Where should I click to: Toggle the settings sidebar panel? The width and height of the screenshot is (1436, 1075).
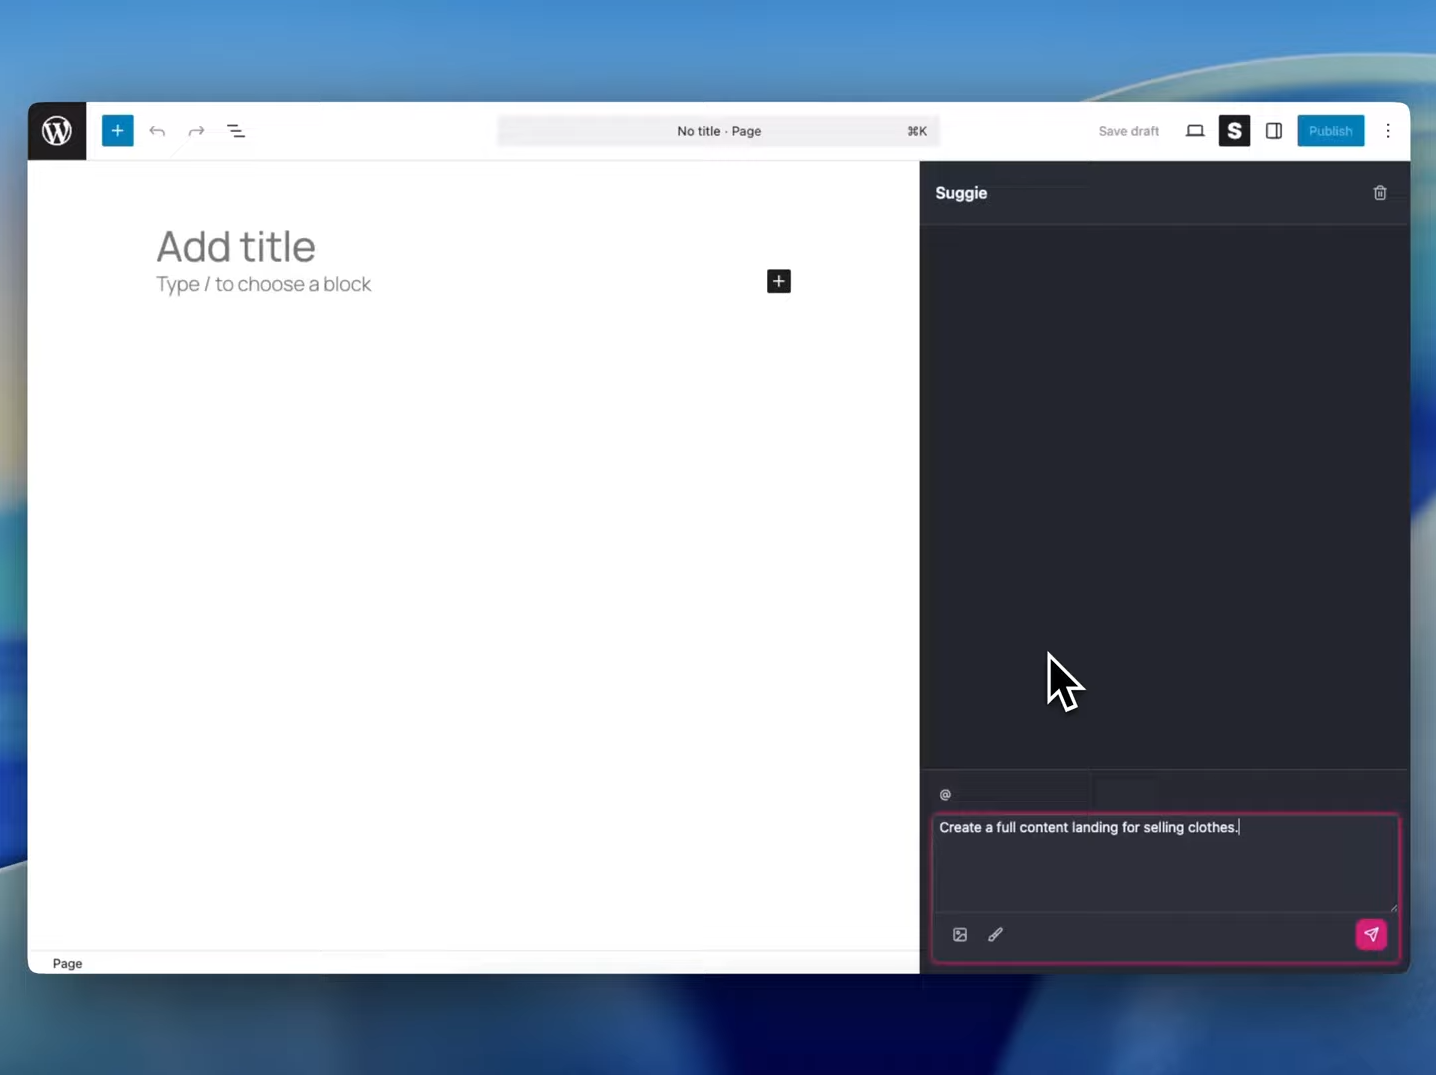(1273, 130)
